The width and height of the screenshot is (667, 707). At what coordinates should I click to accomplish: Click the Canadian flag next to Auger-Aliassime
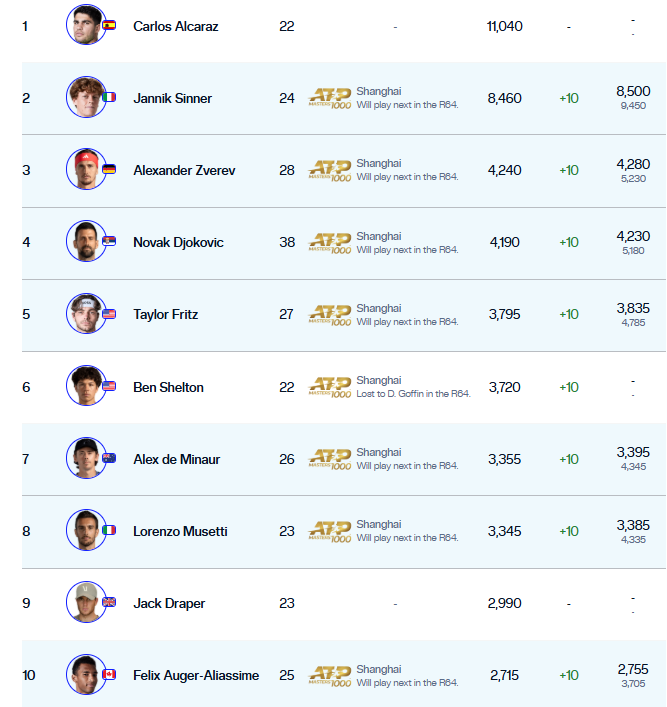(x=109, y=675)
